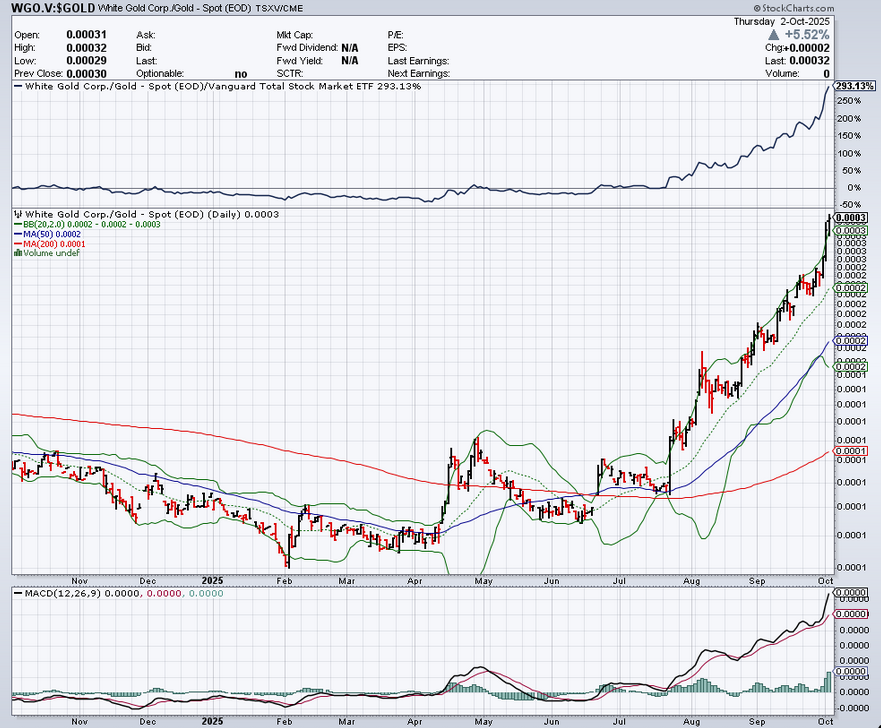Image resolution: width=881 pixels, height=728 pixels.
Task: Click the blue MA(50) legend marker
Action: pos(15,234)
